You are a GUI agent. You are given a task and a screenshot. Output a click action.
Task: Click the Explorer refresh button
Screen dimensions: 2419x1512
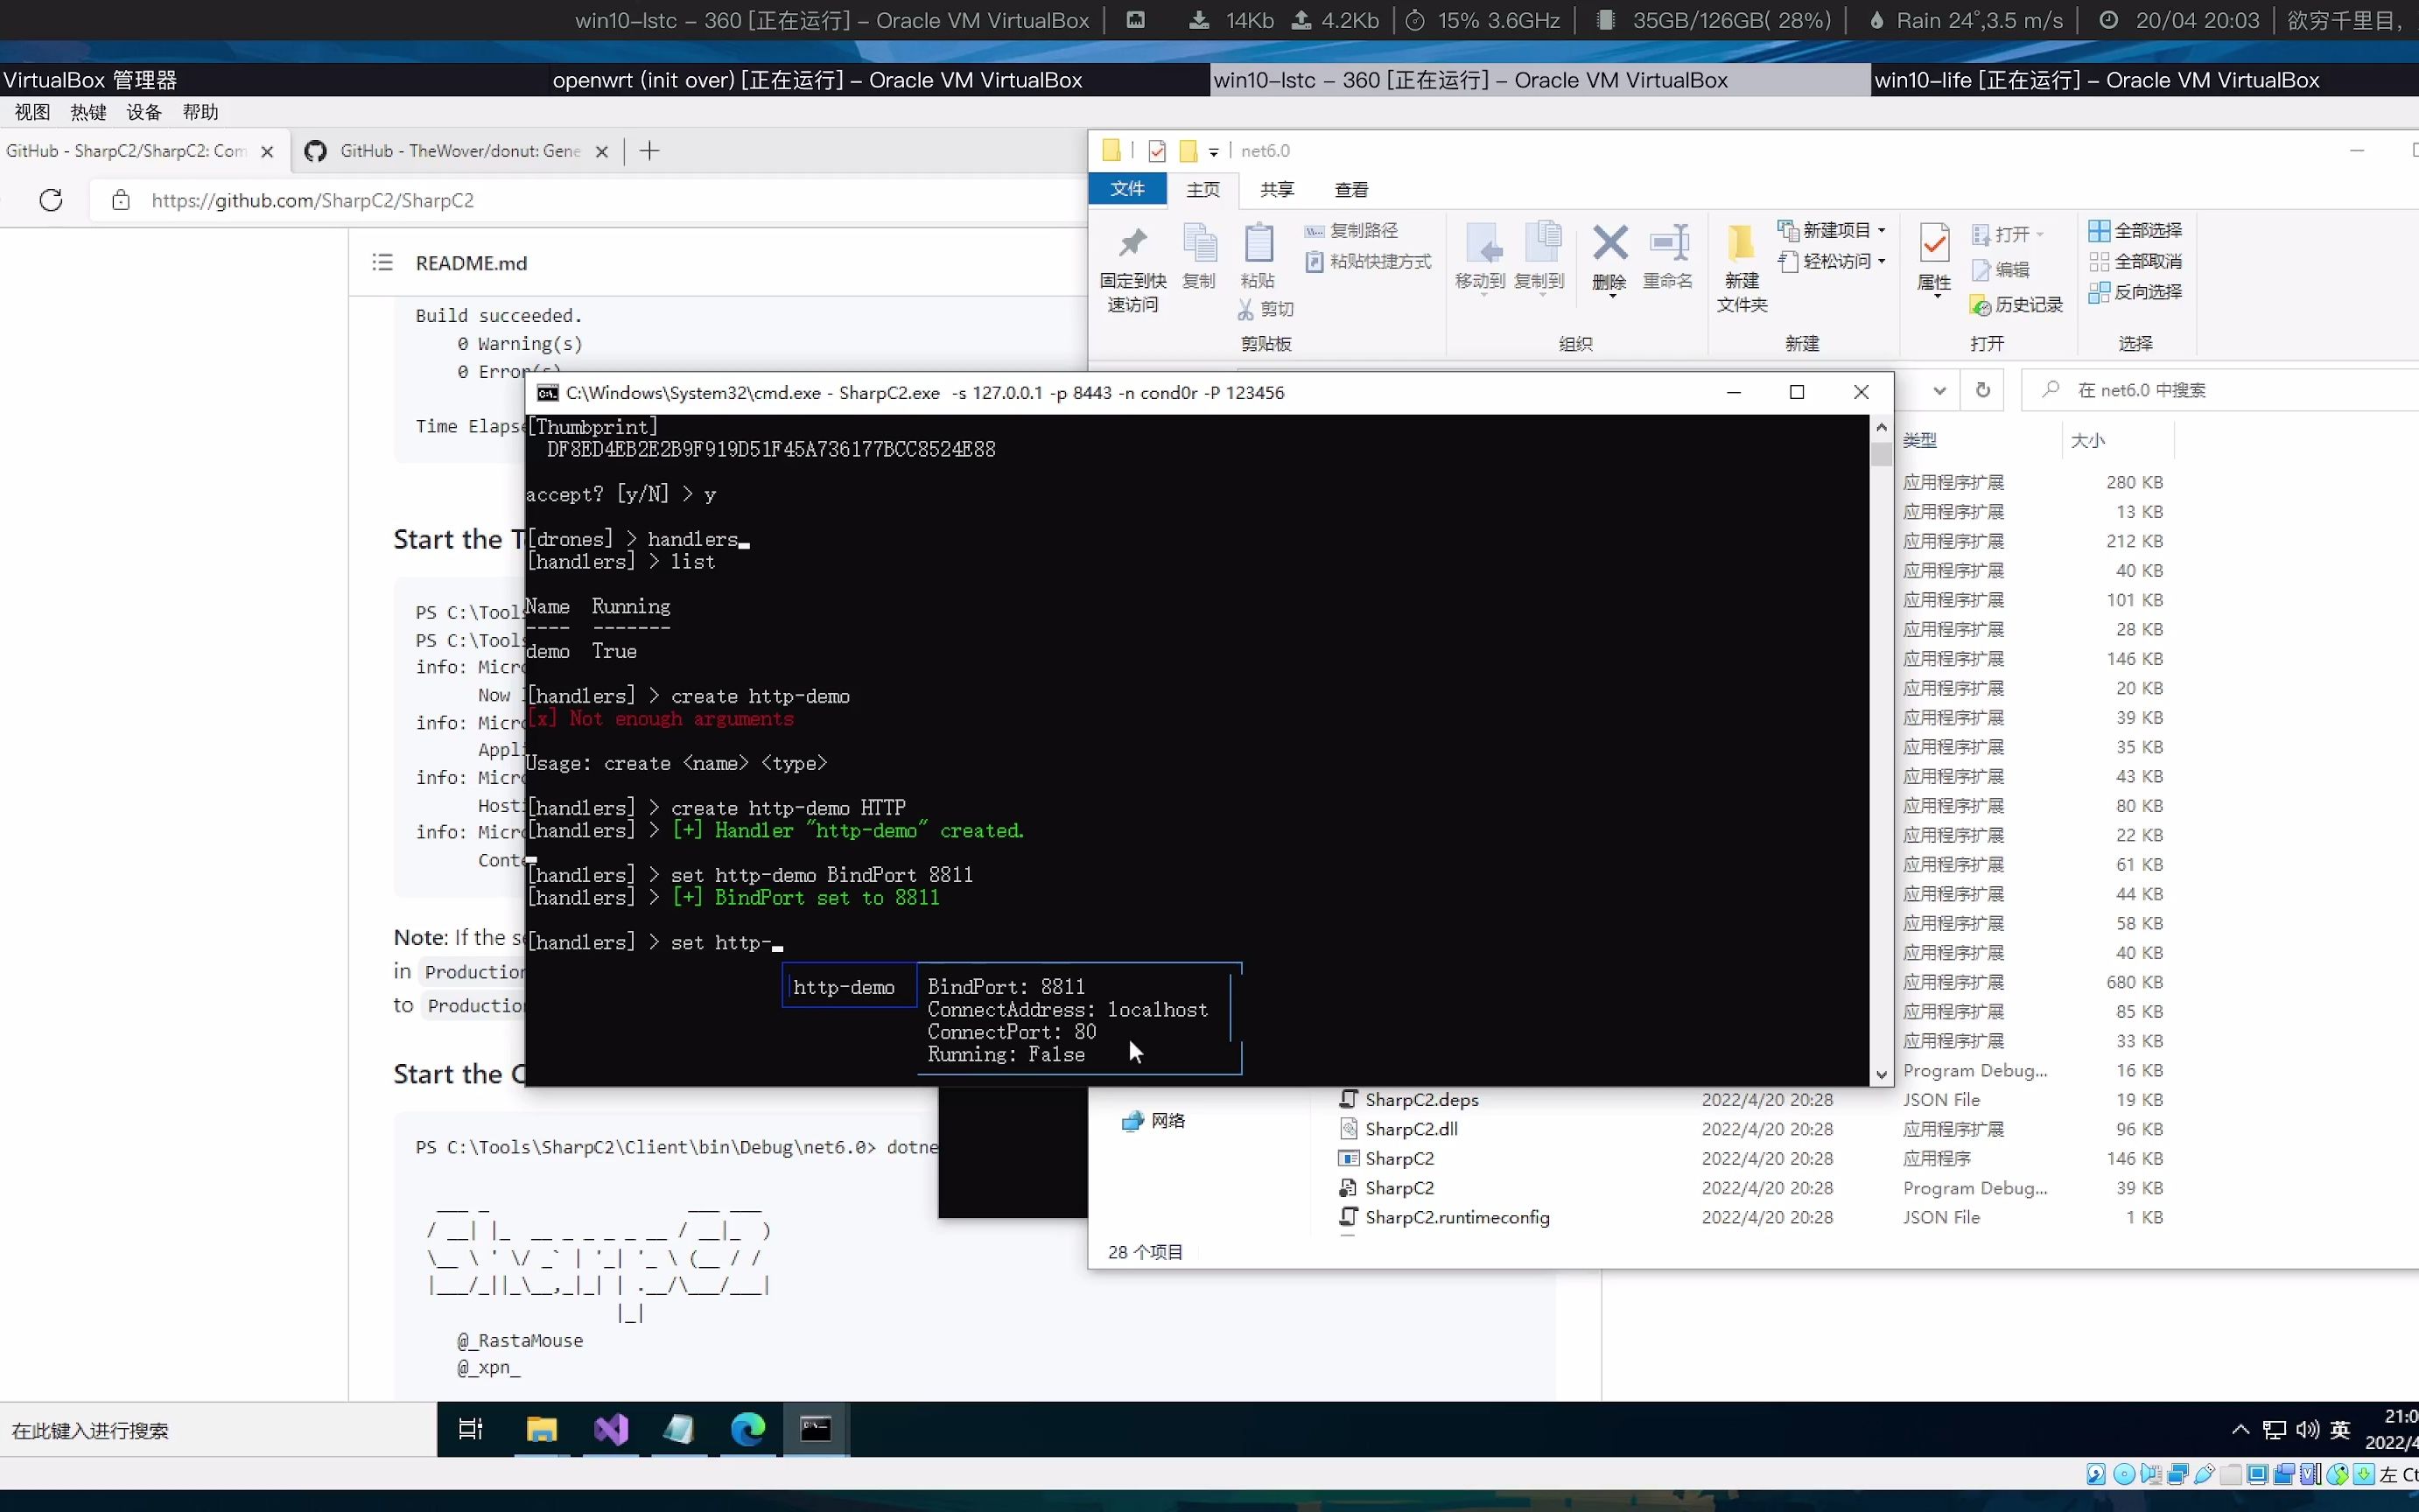pyautogui.click(x=1983, y=390)
